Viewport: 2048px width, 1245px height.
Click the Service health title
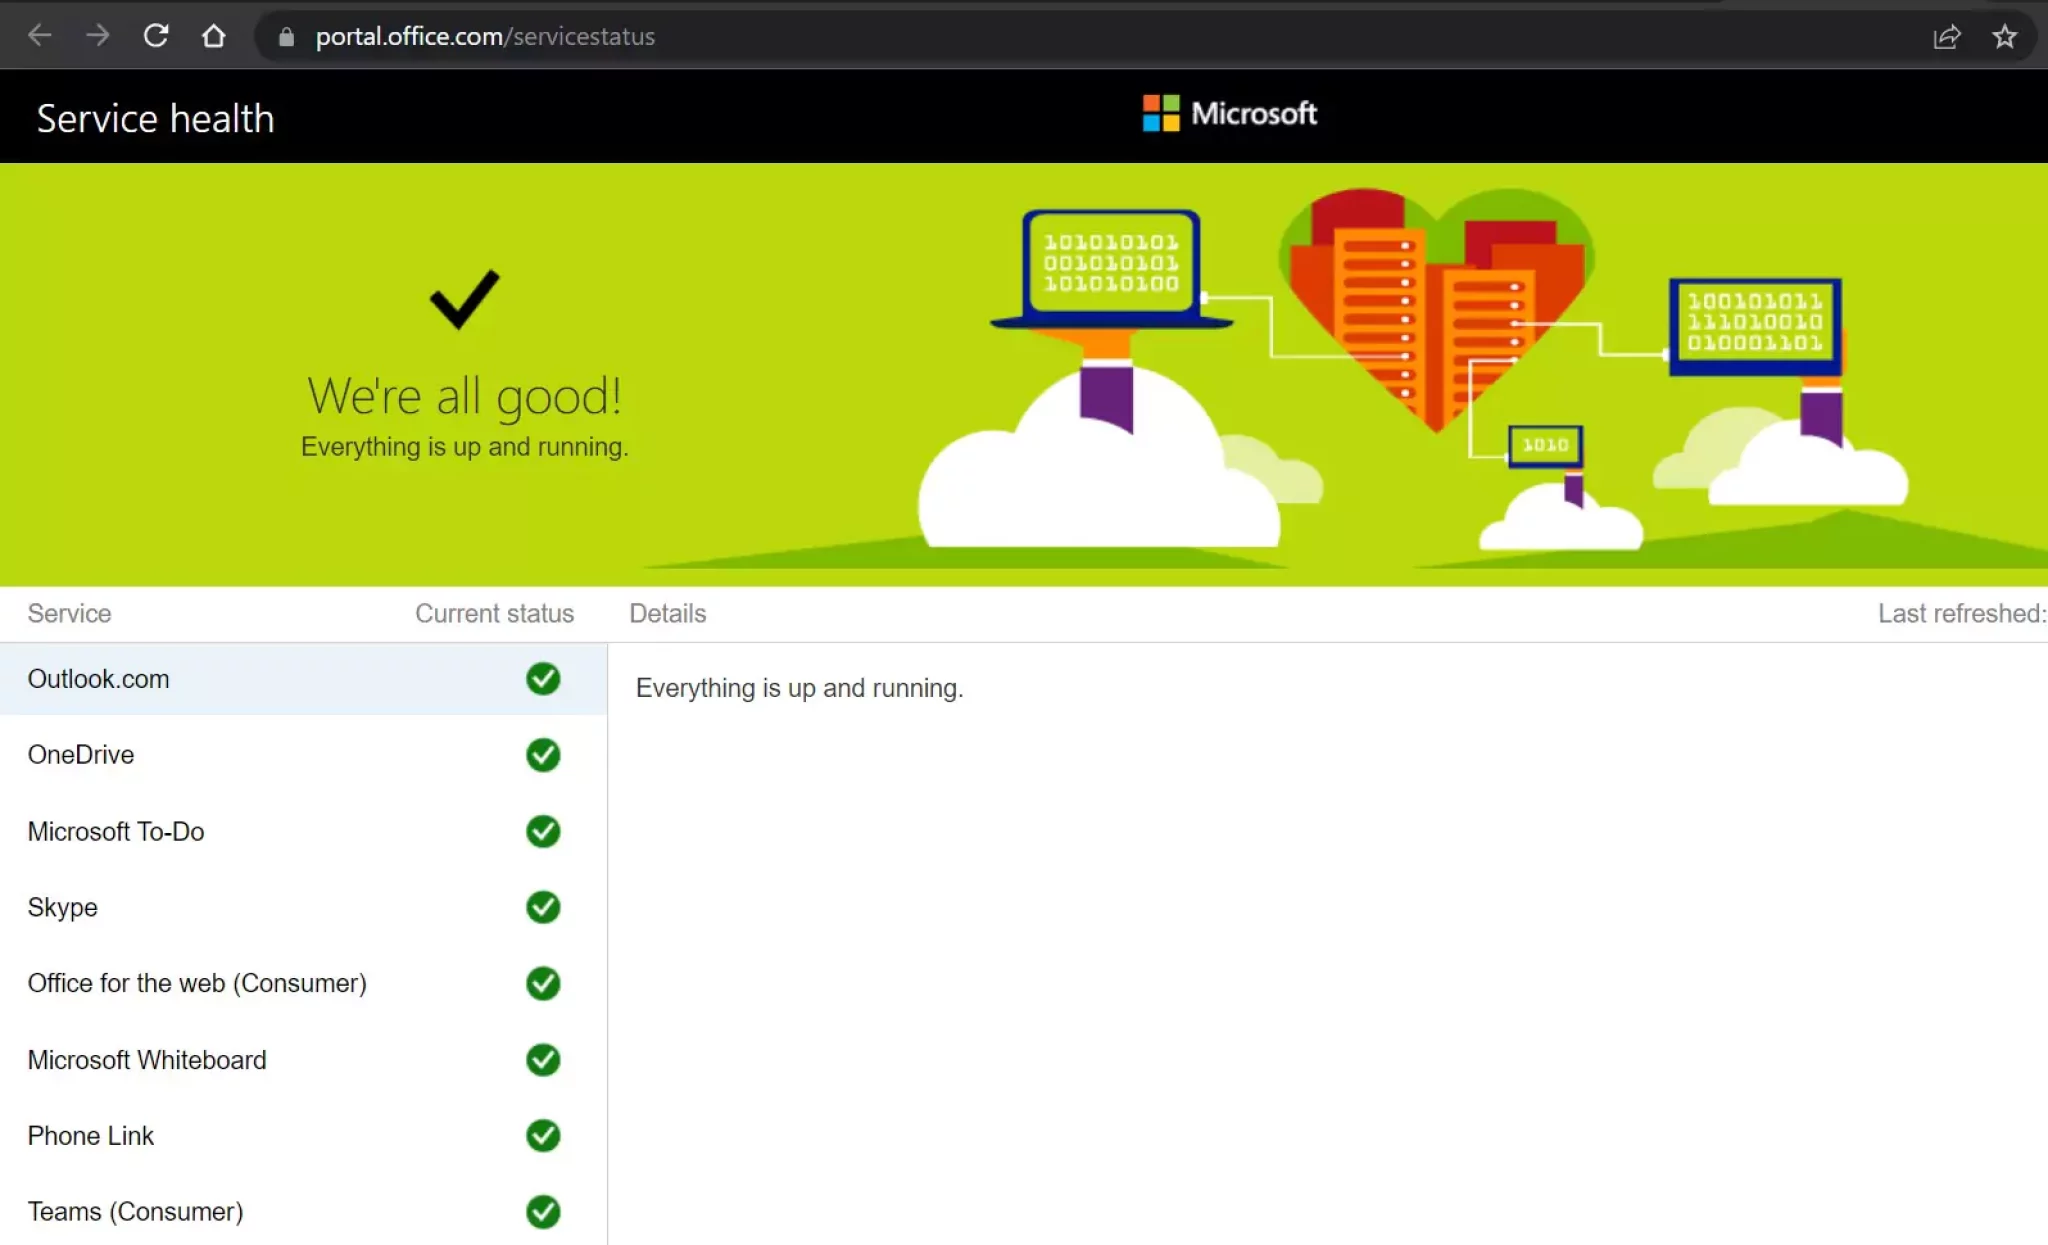coord(155,118)
